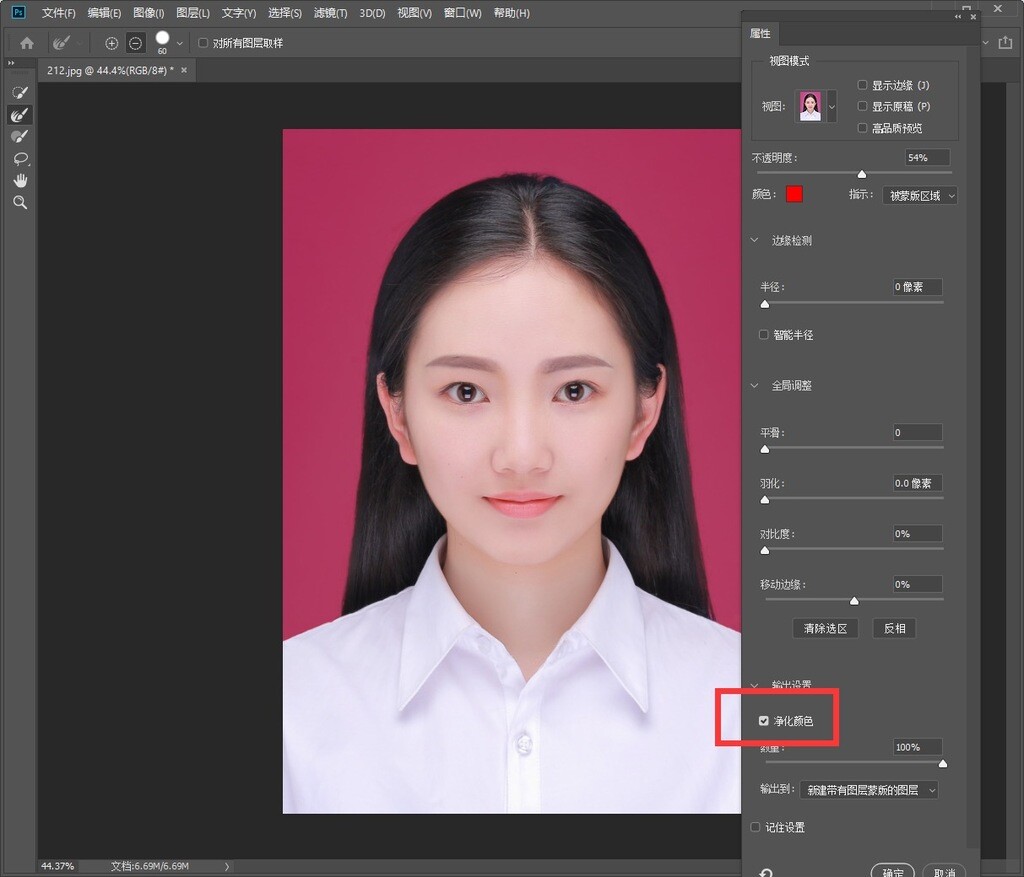The height and width of the screenshot is (877, 1024).
Task: Uncheck the 净化颜色 checkbox
Action: [765, 721]
